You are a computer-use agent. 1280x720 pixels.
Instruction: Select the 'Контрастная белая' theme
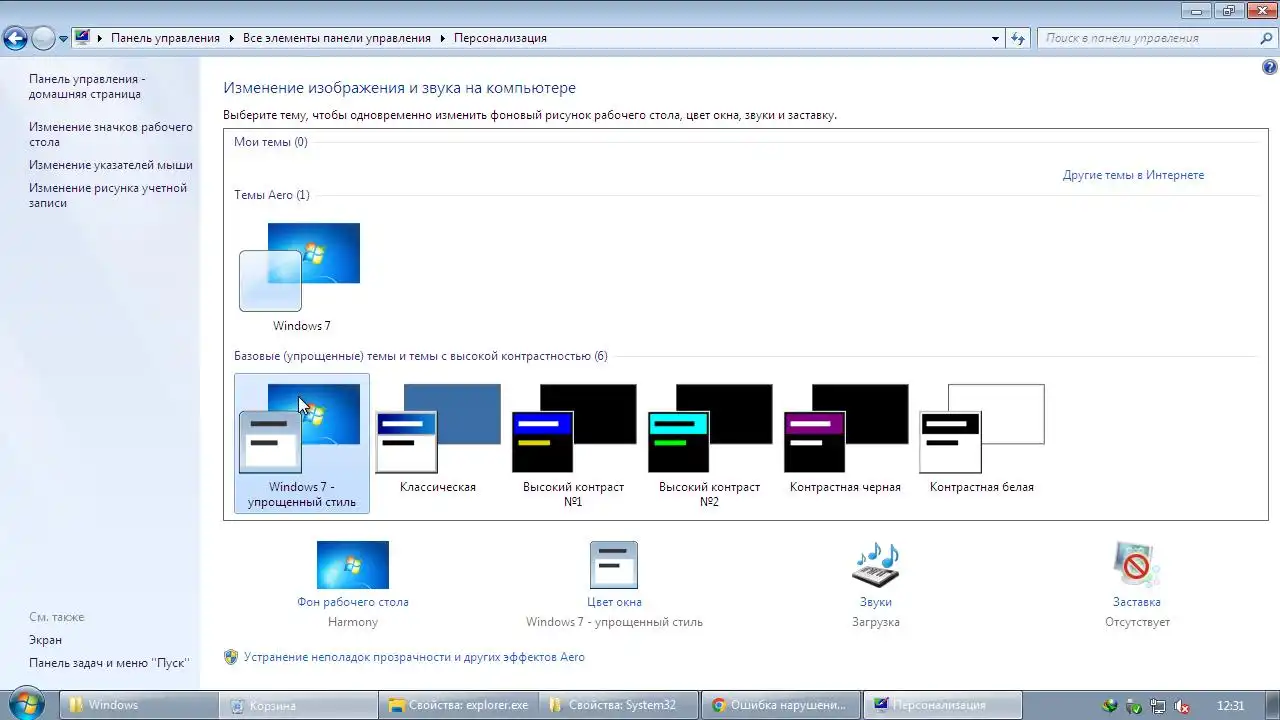982,440
